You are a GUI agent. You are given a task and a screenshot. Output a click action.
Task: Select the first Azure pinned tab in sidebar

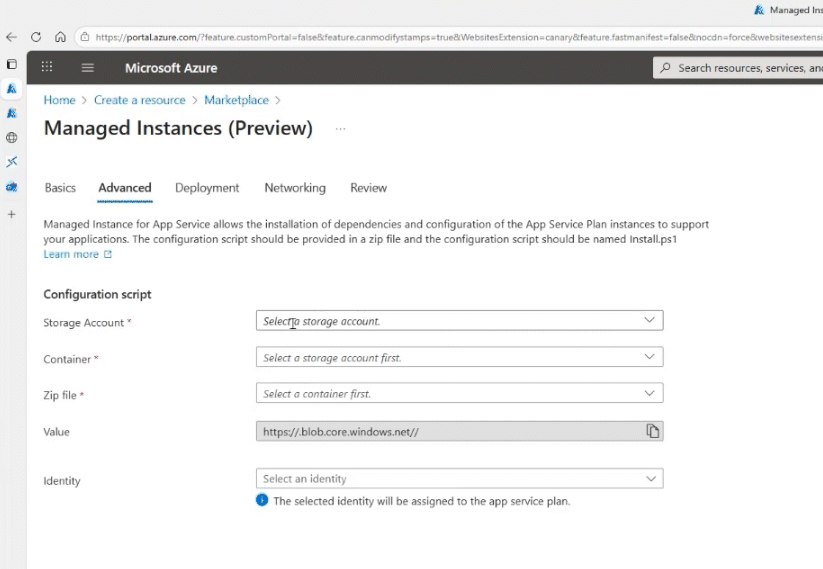point(12,89)
